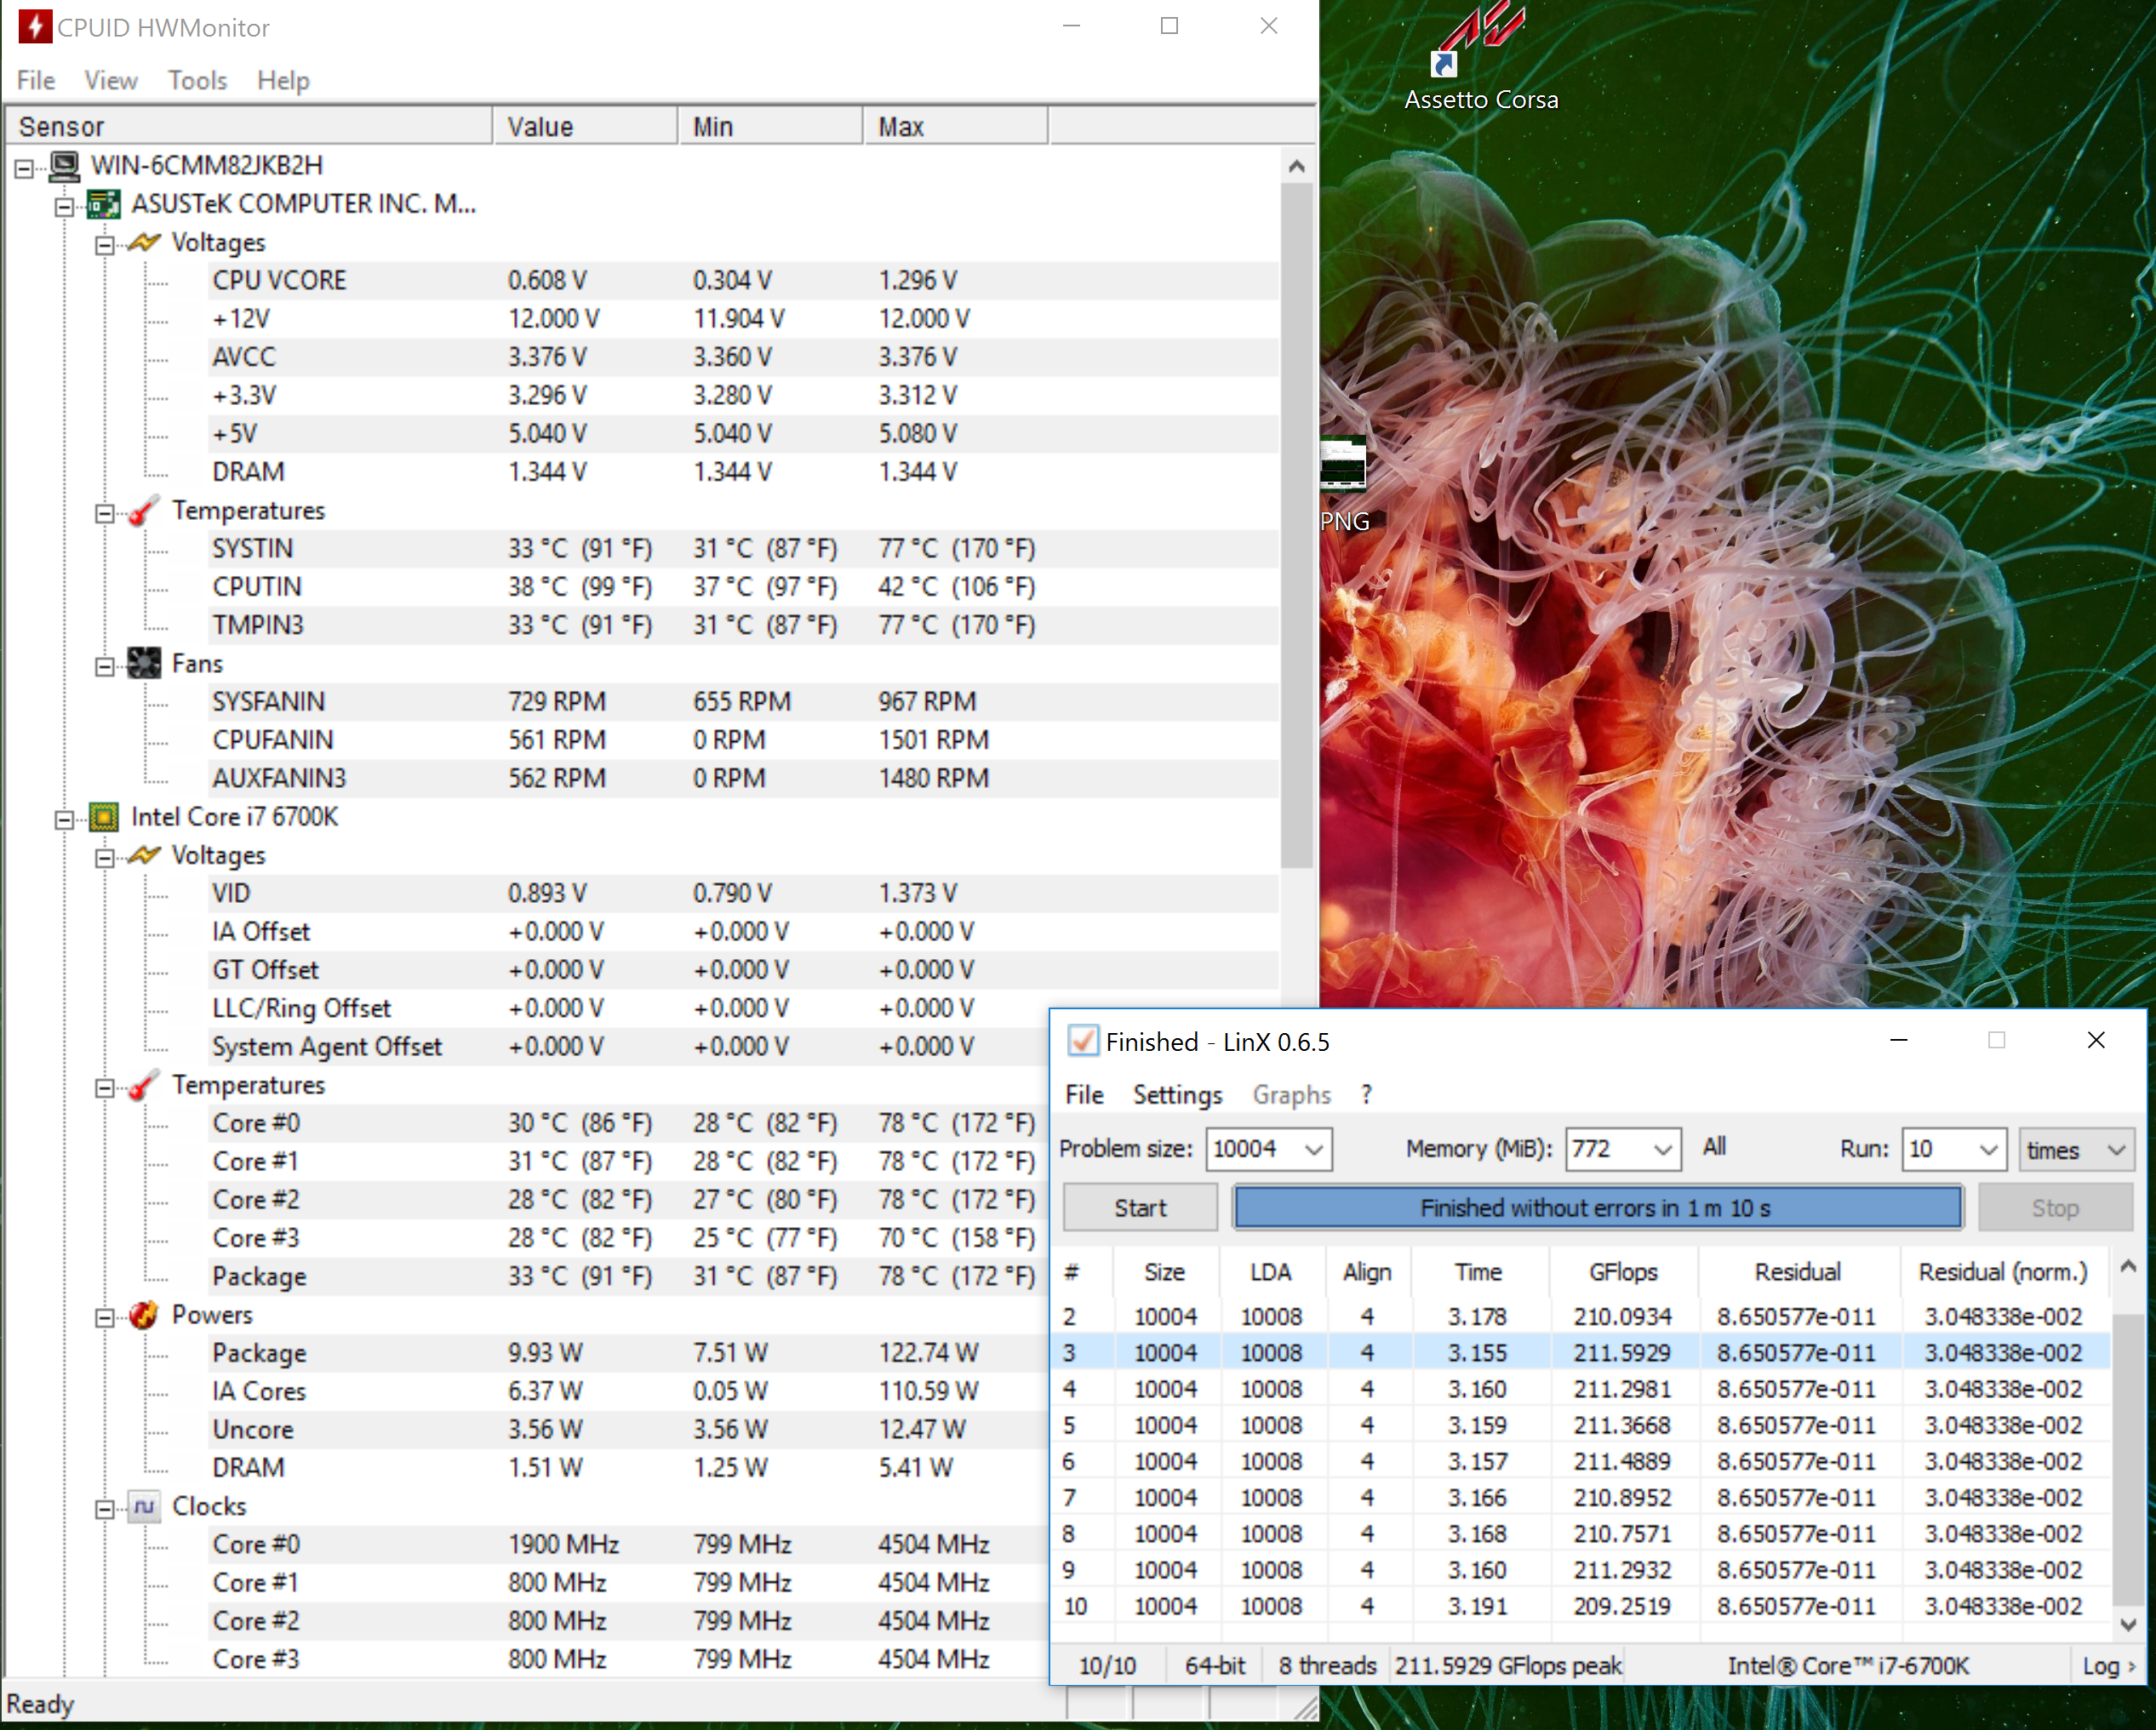Click the Powers flame icon
This screenshot has height=1730, width=2156.
click(144, 1315)
